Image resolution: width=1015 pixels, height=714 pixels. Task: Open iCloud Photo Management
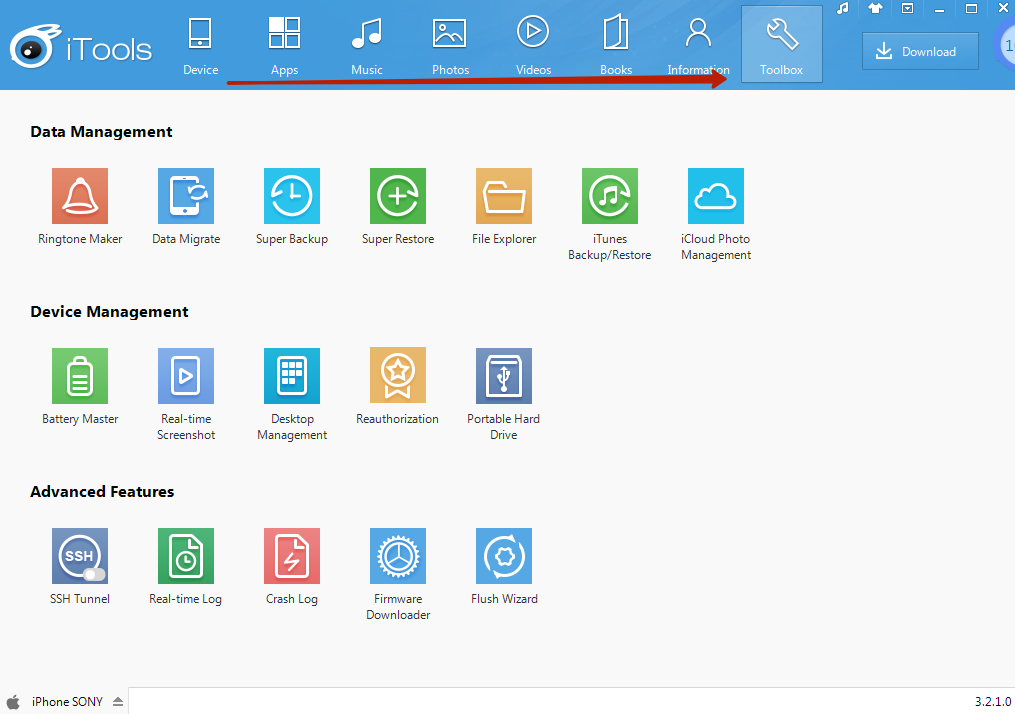coord(716,196)
